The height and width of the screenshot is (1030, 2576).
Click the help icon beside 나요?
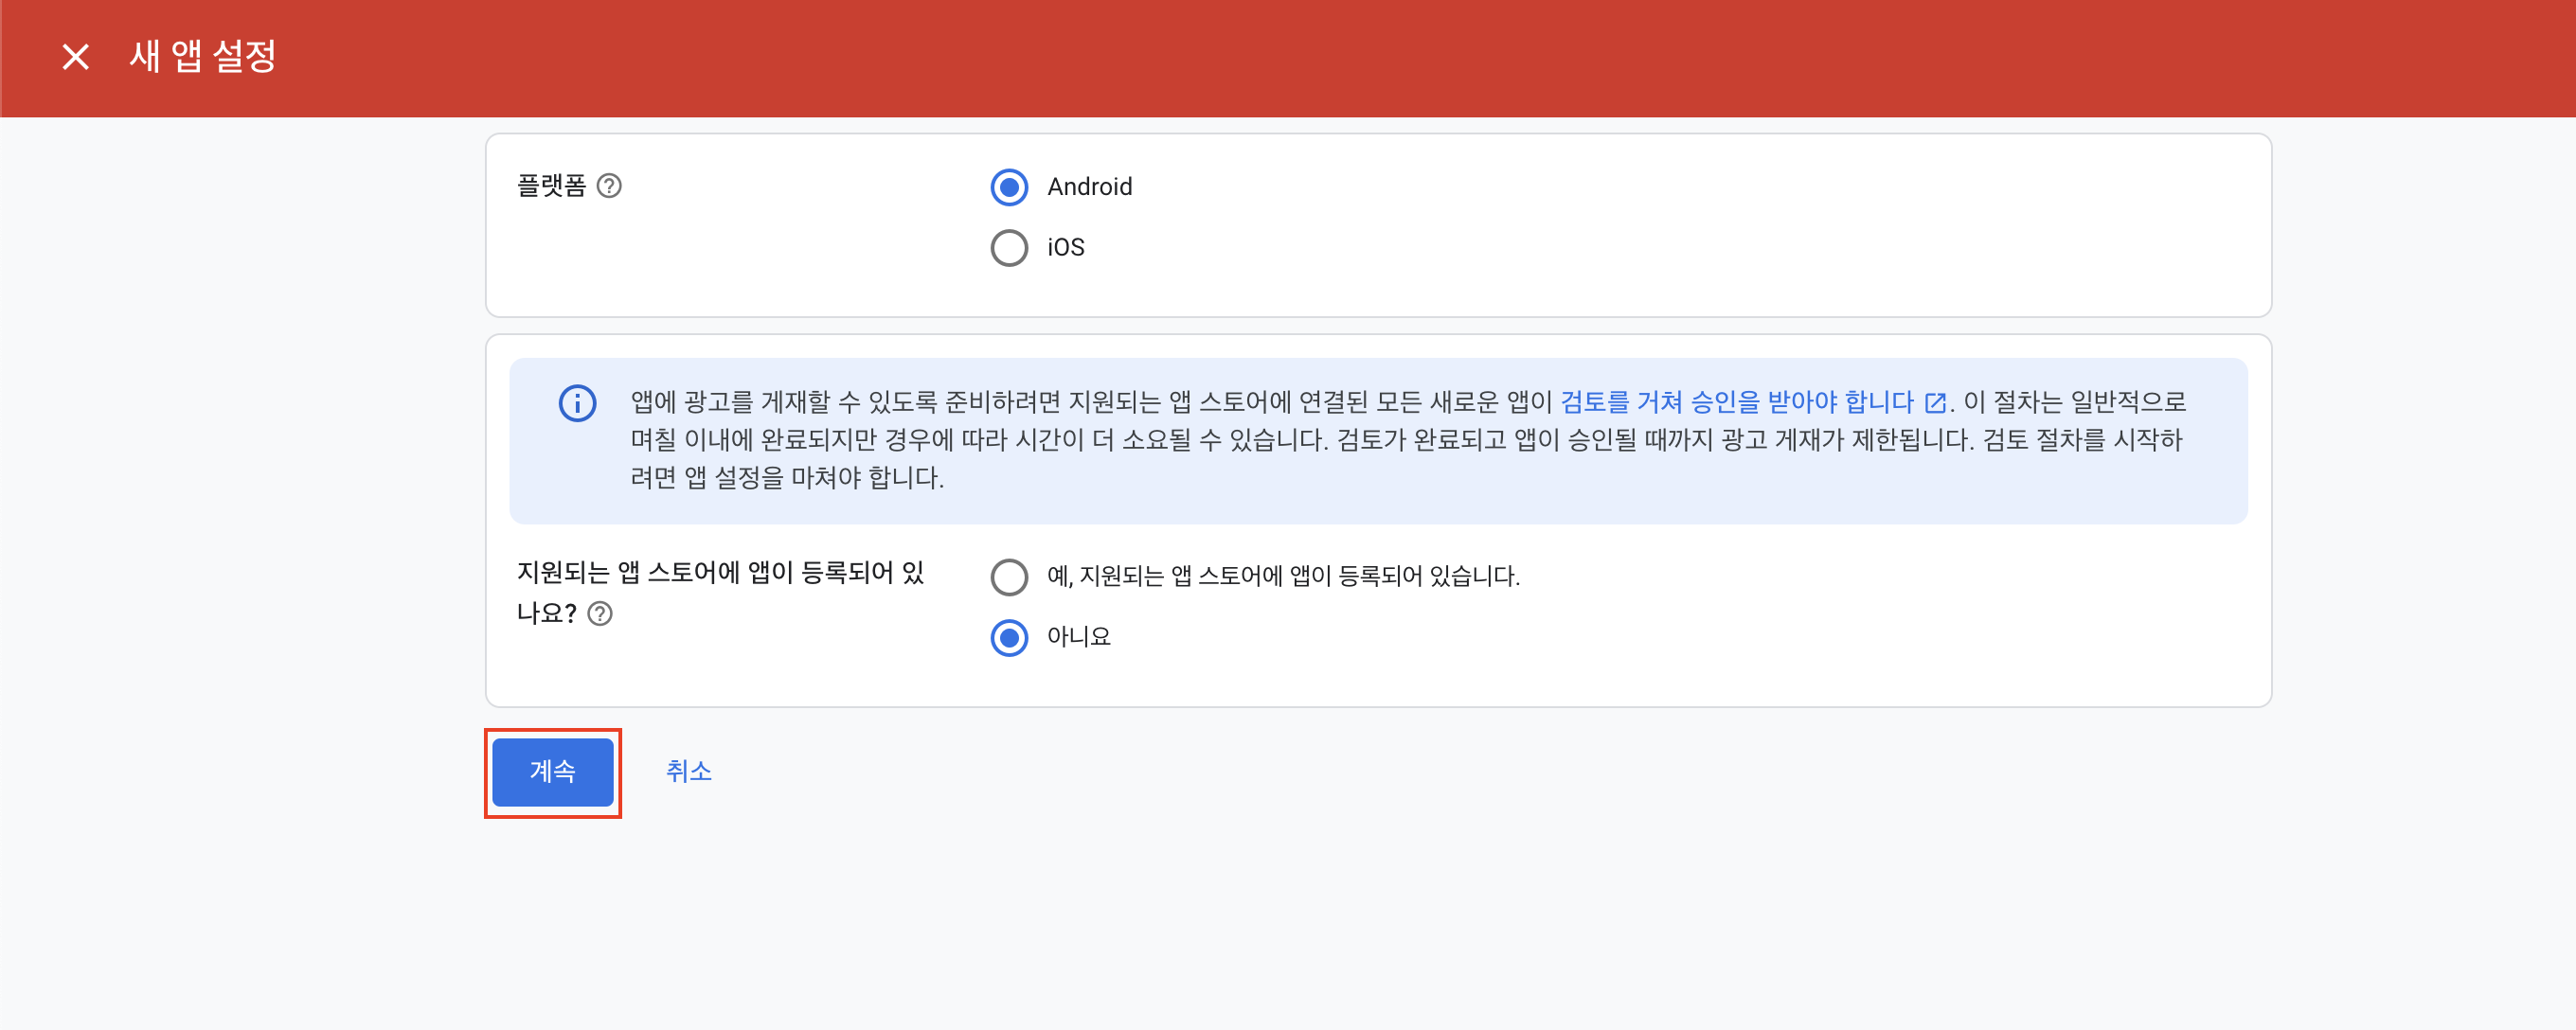[x=600, y=614]
